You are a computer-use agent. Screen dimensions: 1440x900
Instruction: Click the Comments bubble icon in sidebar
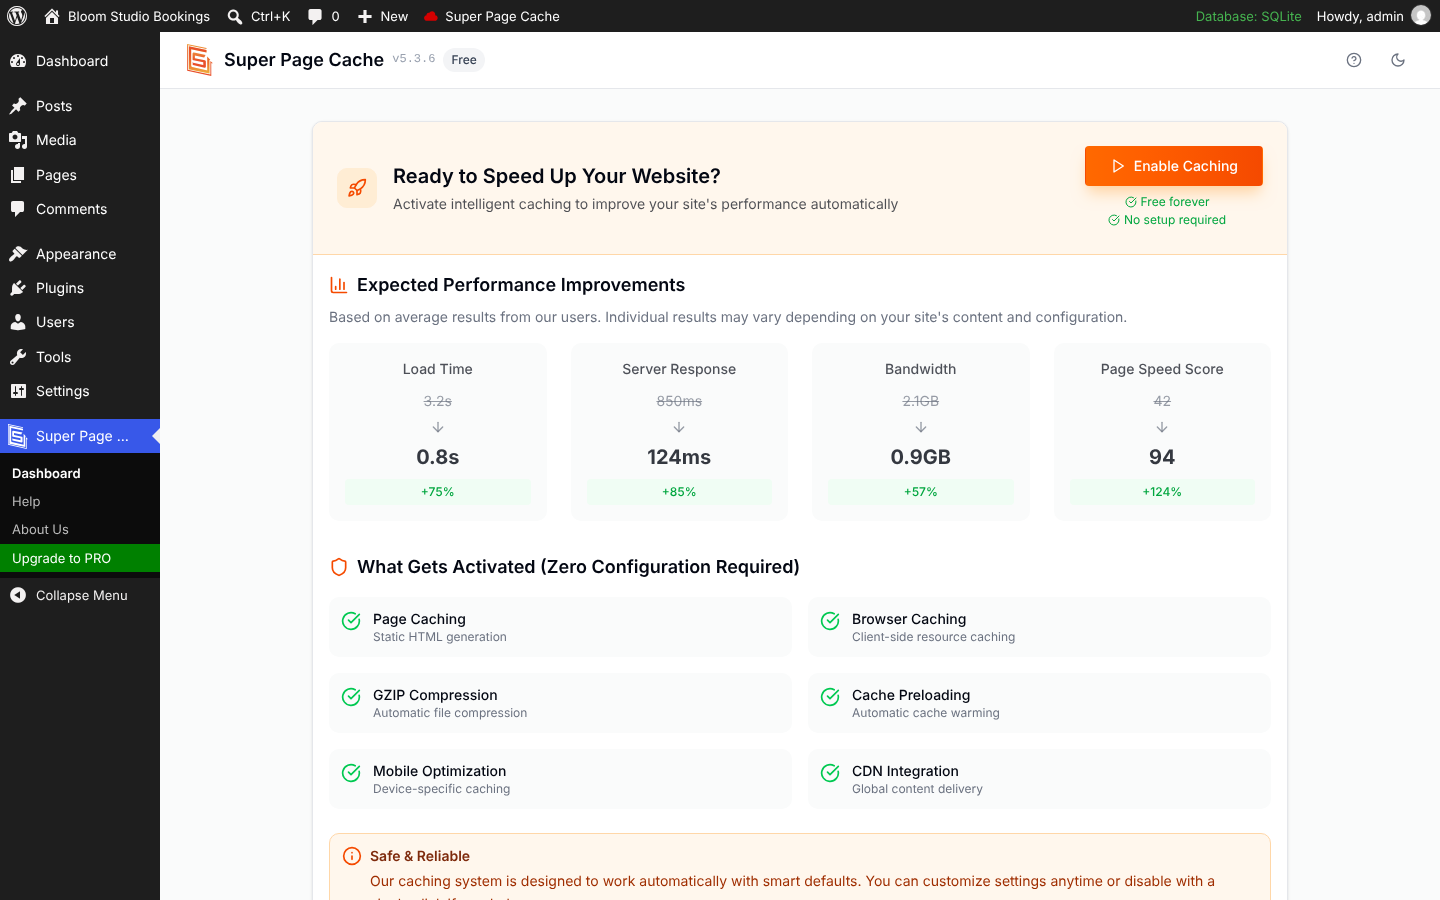pyautogui.click(x=18, y=209)
